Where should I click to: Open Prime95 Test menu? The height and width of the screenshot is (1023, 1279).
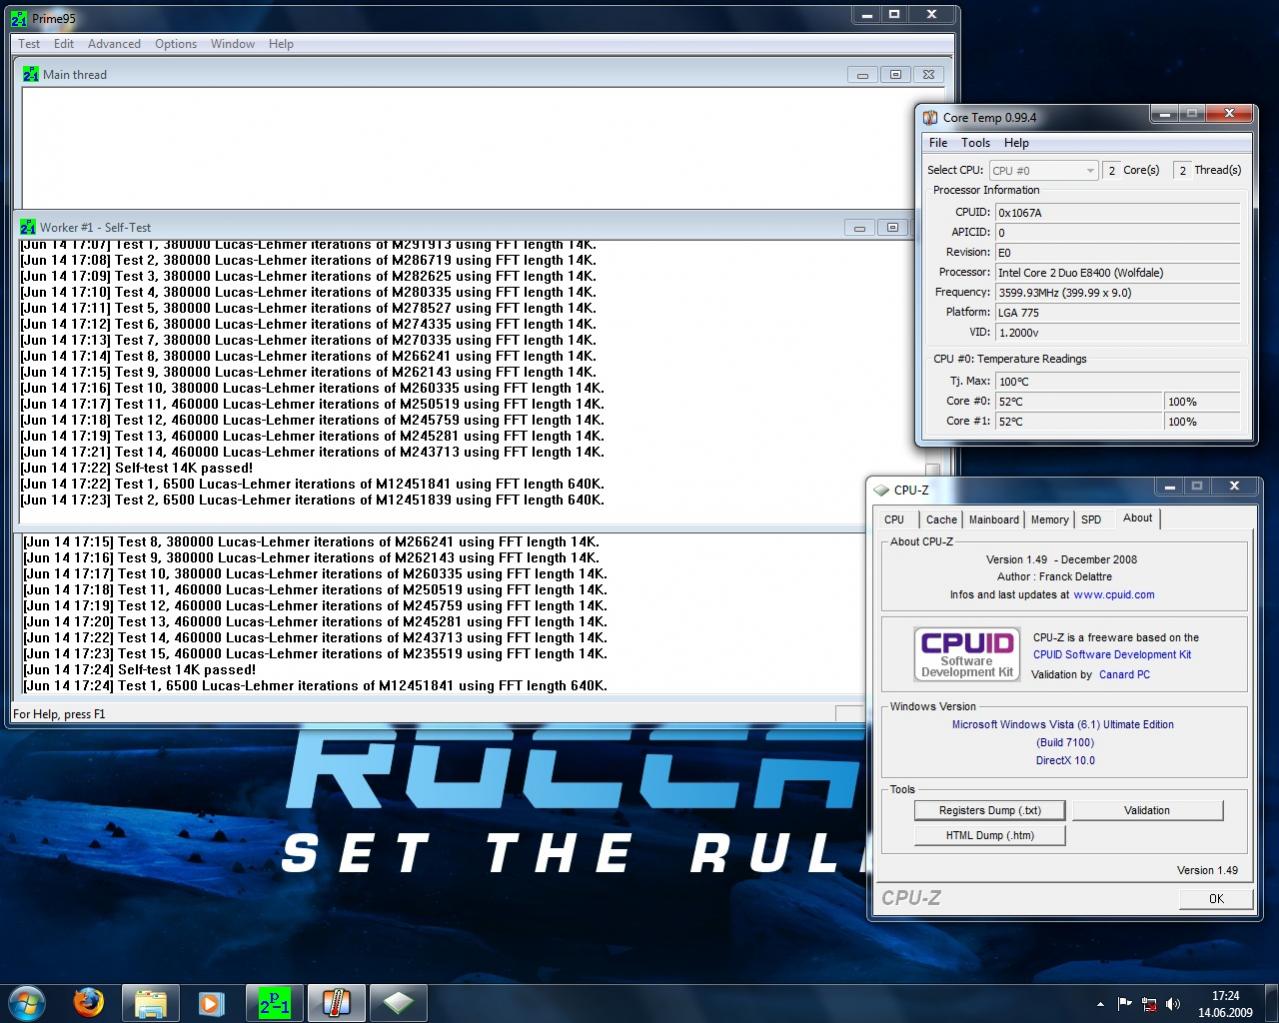coord(29,44)
